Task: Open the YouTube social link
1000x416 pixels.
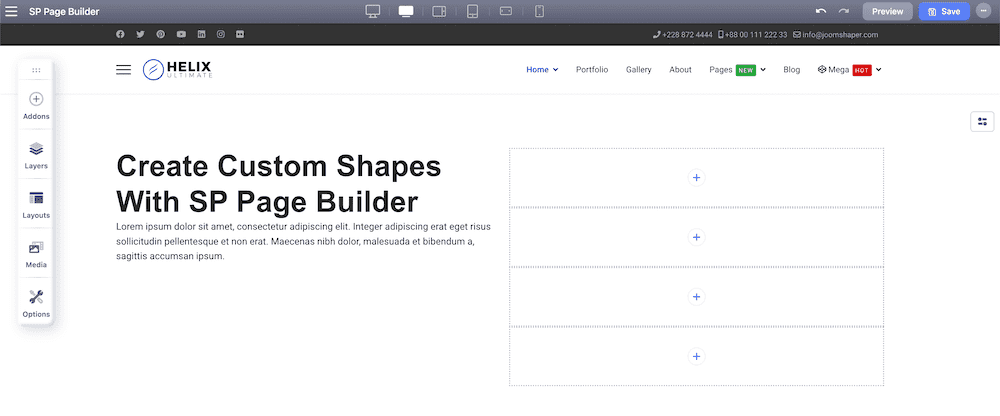Action: (x=181, y=34)
